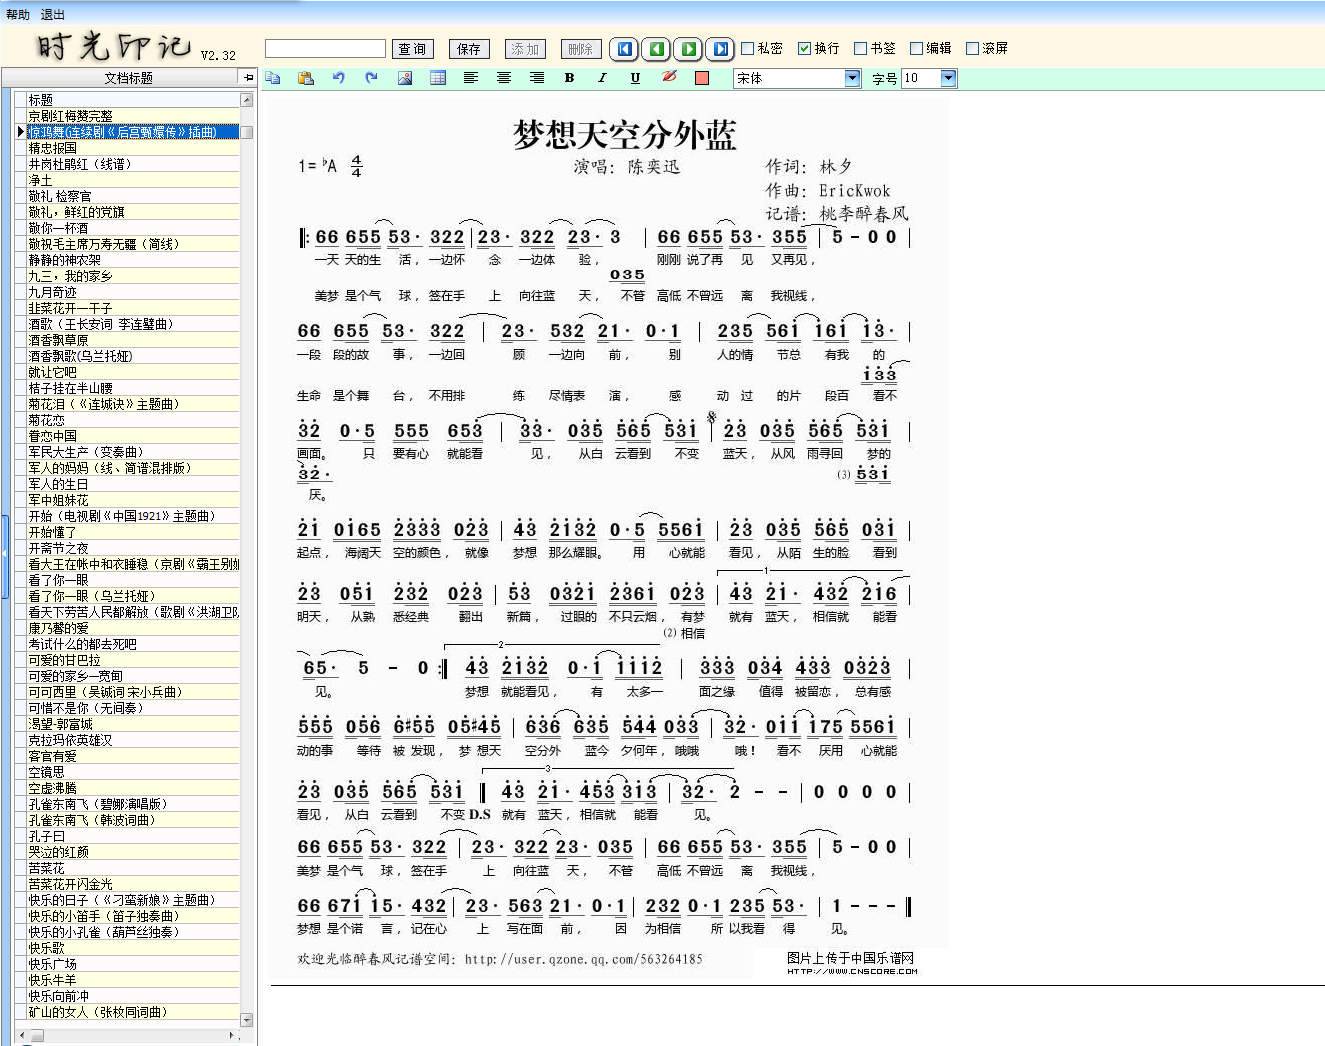Enable the 私密 checkbox
The width and height of the screenshot is (1325, 1046).
[748, 48]
